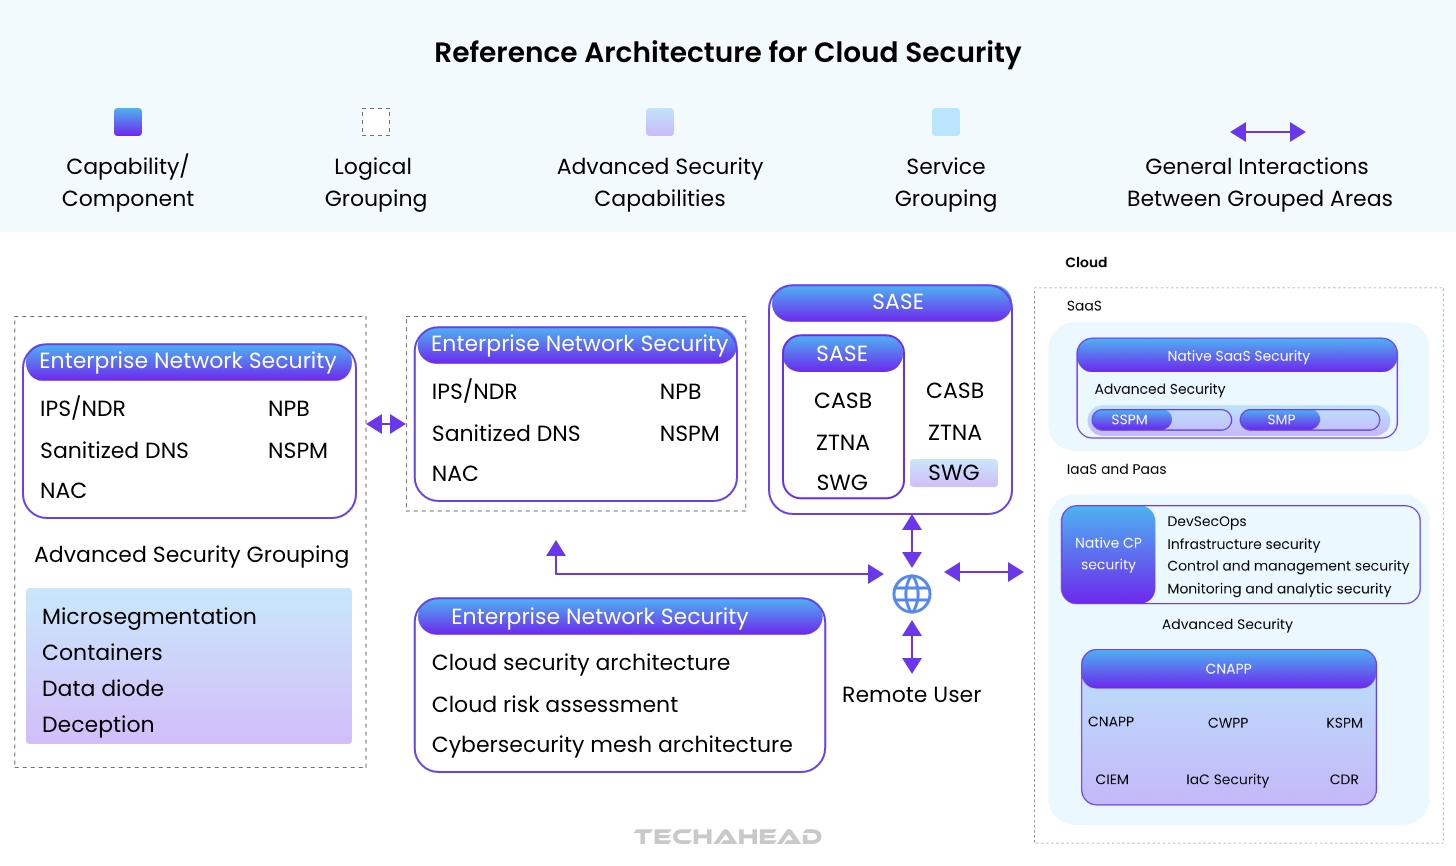The height and width of the screenshot is (866, 1456).
Task: Click the 'Logical Grouping' legend label
Action: [x=375, y=182]
